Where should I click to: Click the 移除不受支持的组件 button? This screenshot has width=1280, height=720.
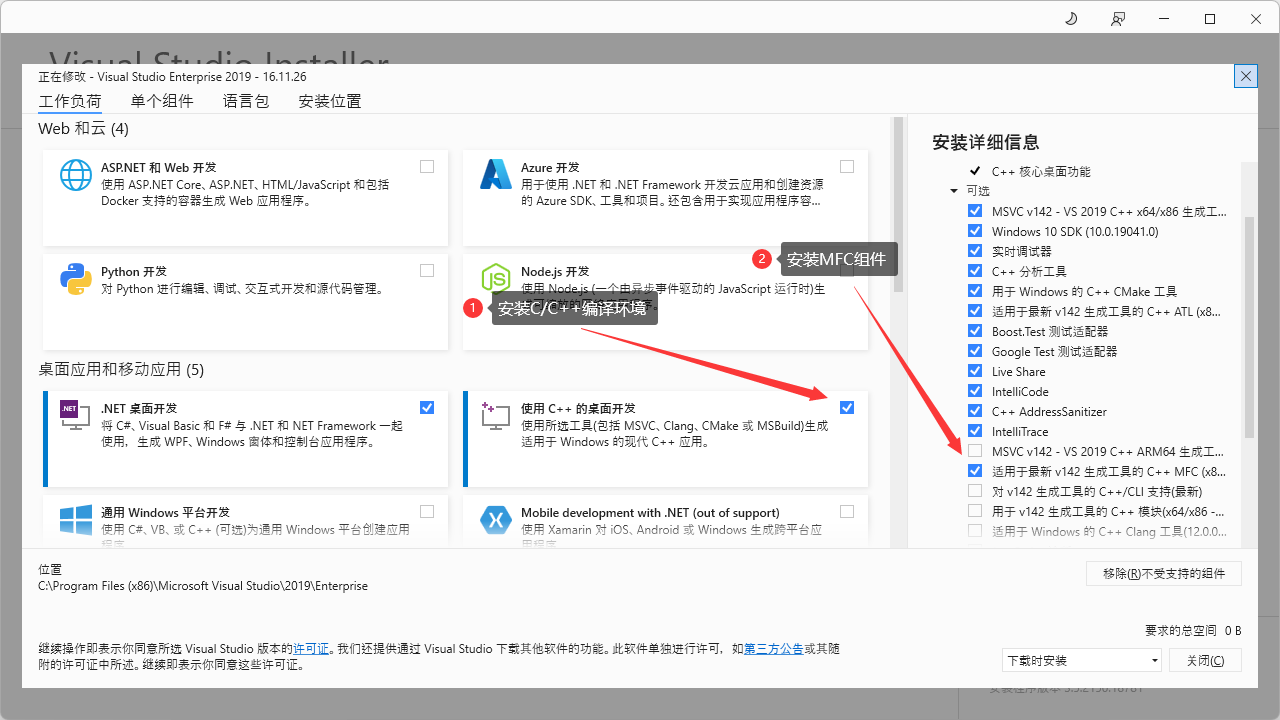pos(1163,573)
